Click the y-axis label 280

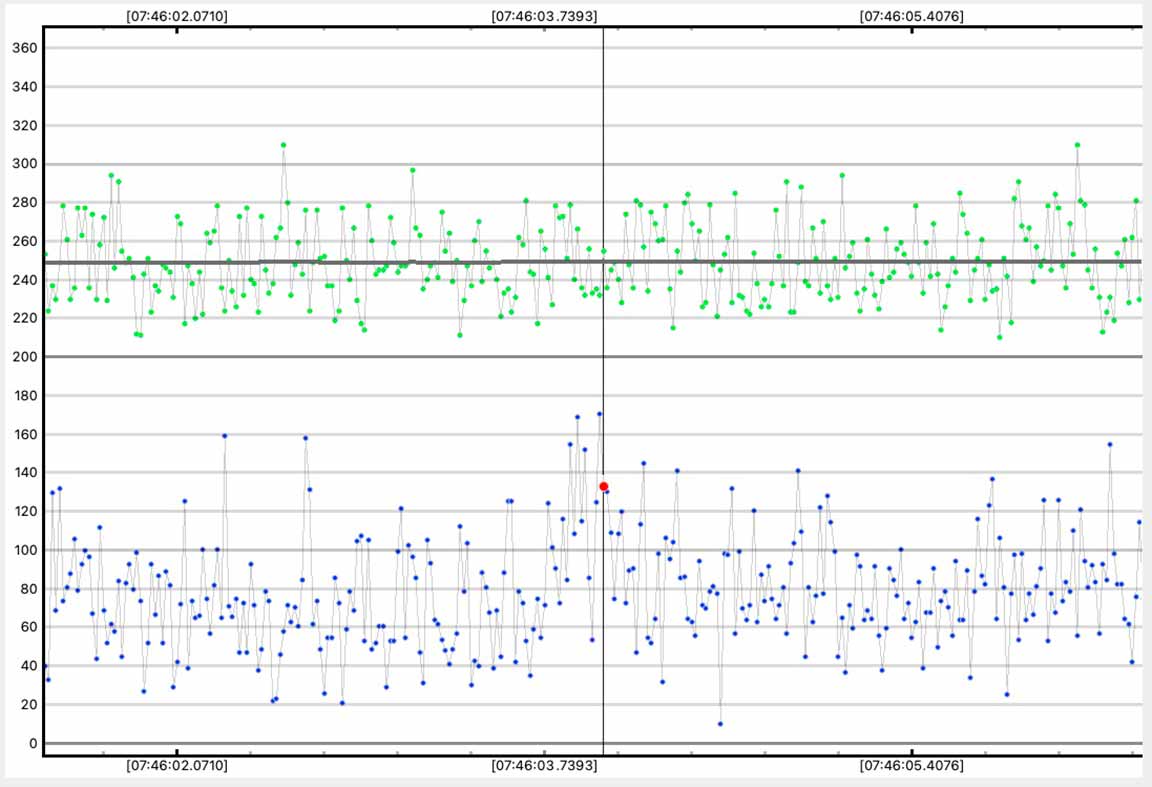pyautogui.click(x=24, y=203)
